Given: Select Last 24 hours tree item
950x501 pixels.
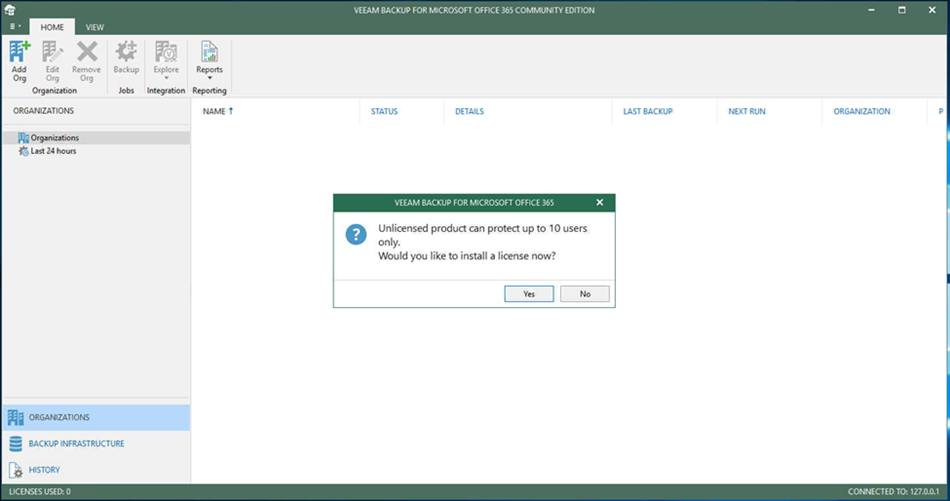Looking at the screenshot, I should (x=52, y=151).
